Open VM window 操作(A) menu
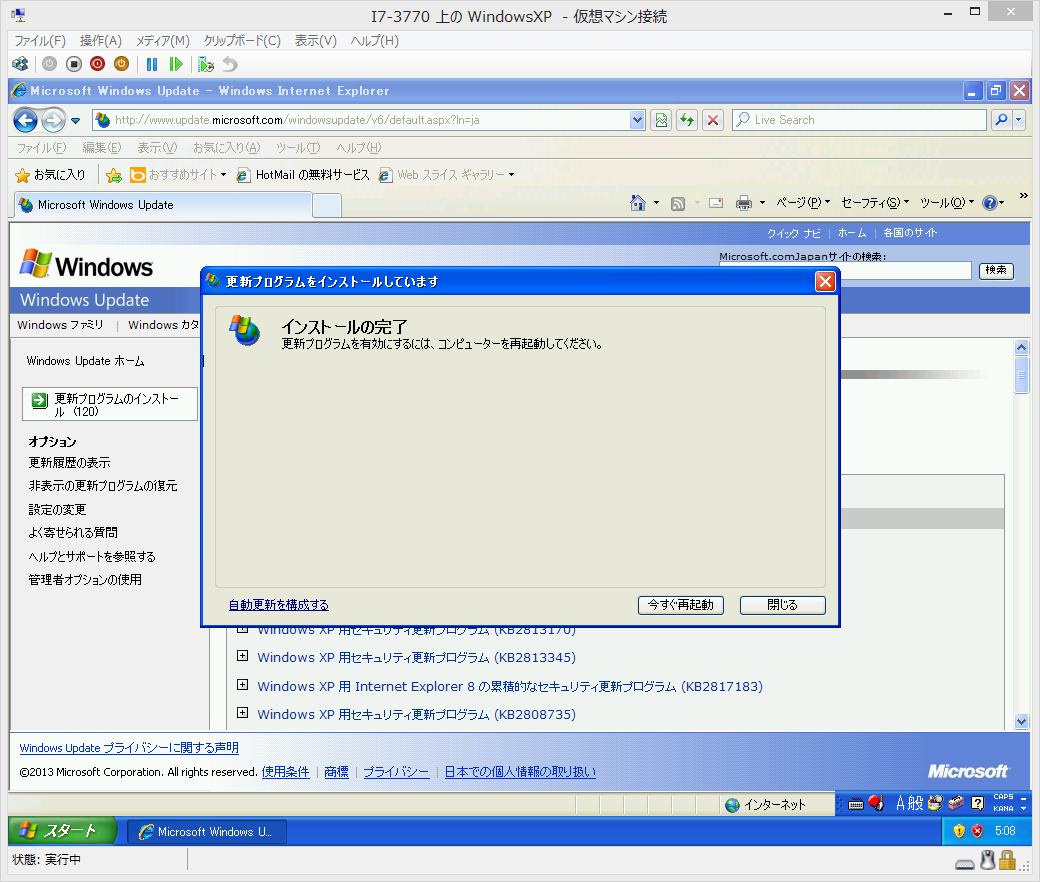 [x=101, y=40]
